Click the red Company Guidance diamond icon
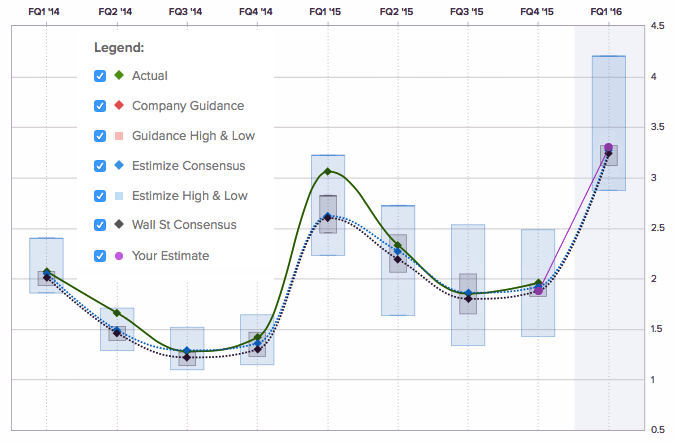The width and height of the screenshot is (675, 442). point(119,106)
